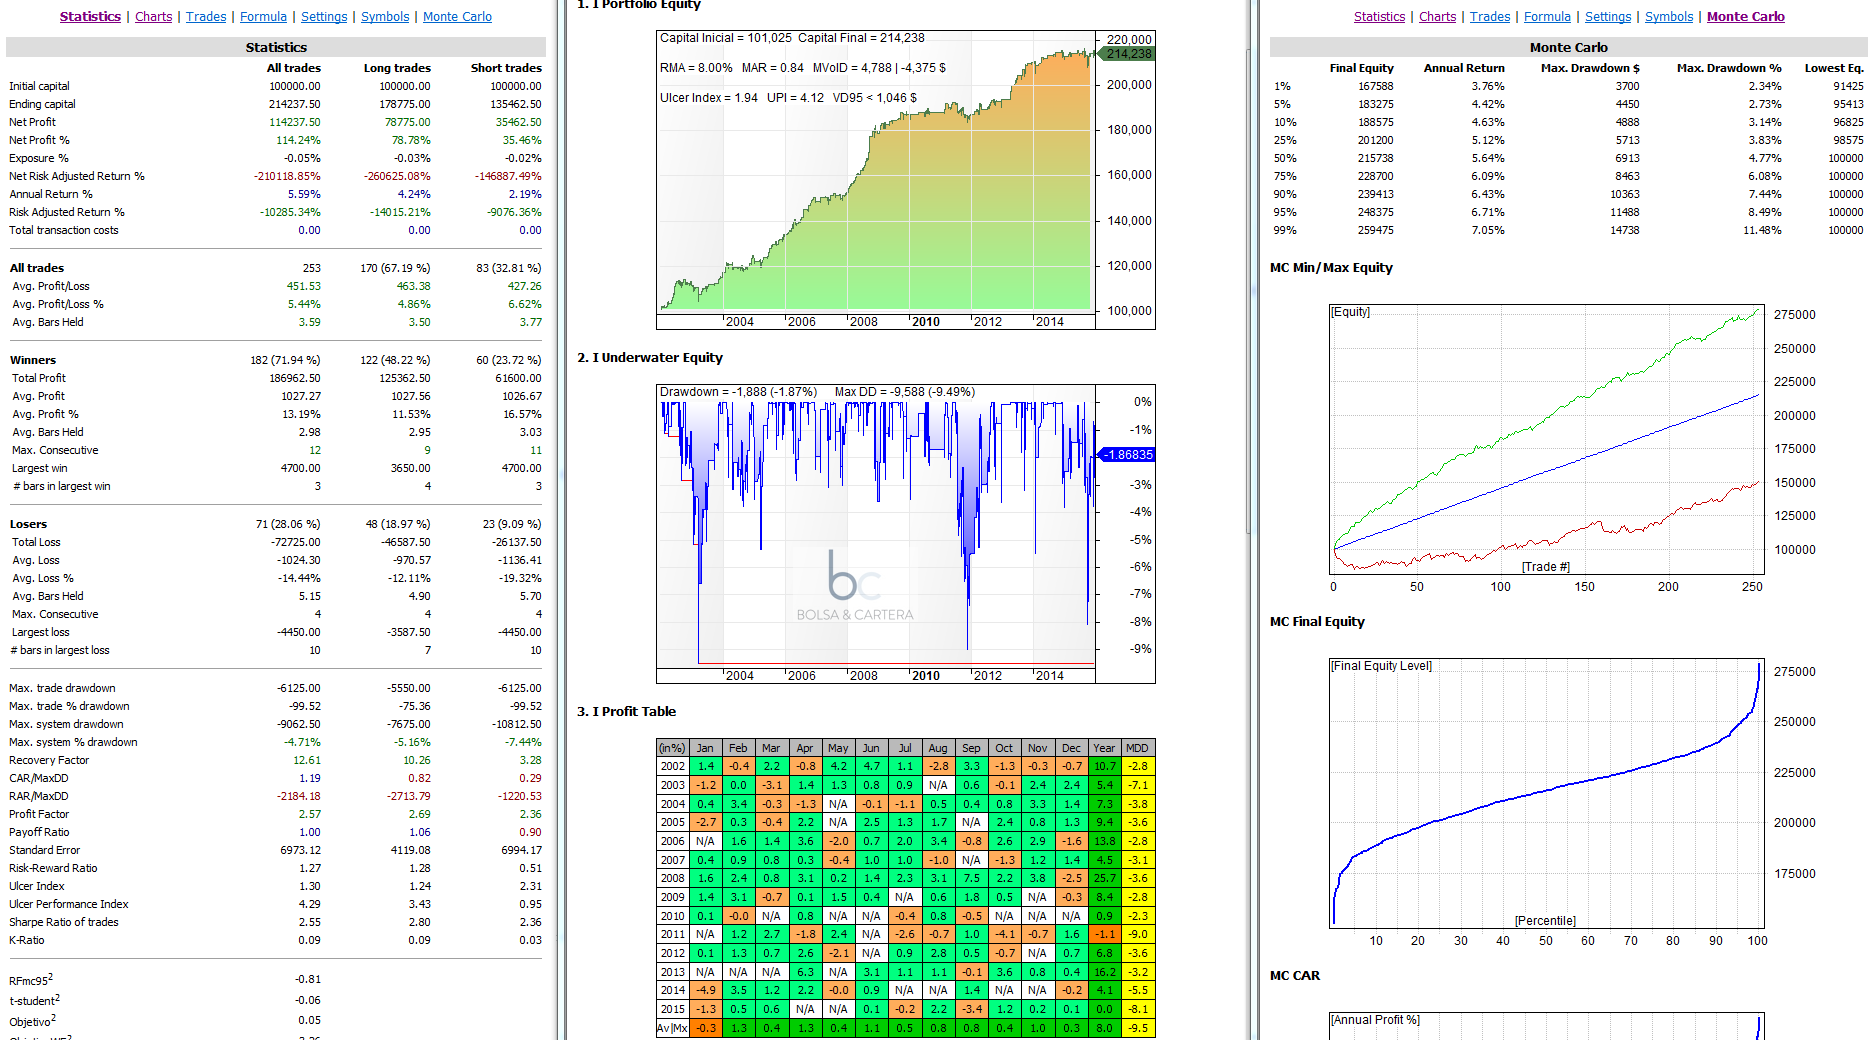Click the MC Min/Max Equity chart
The image size is (1873, 1040).
pyautogui.click(x=1546, y=440)
